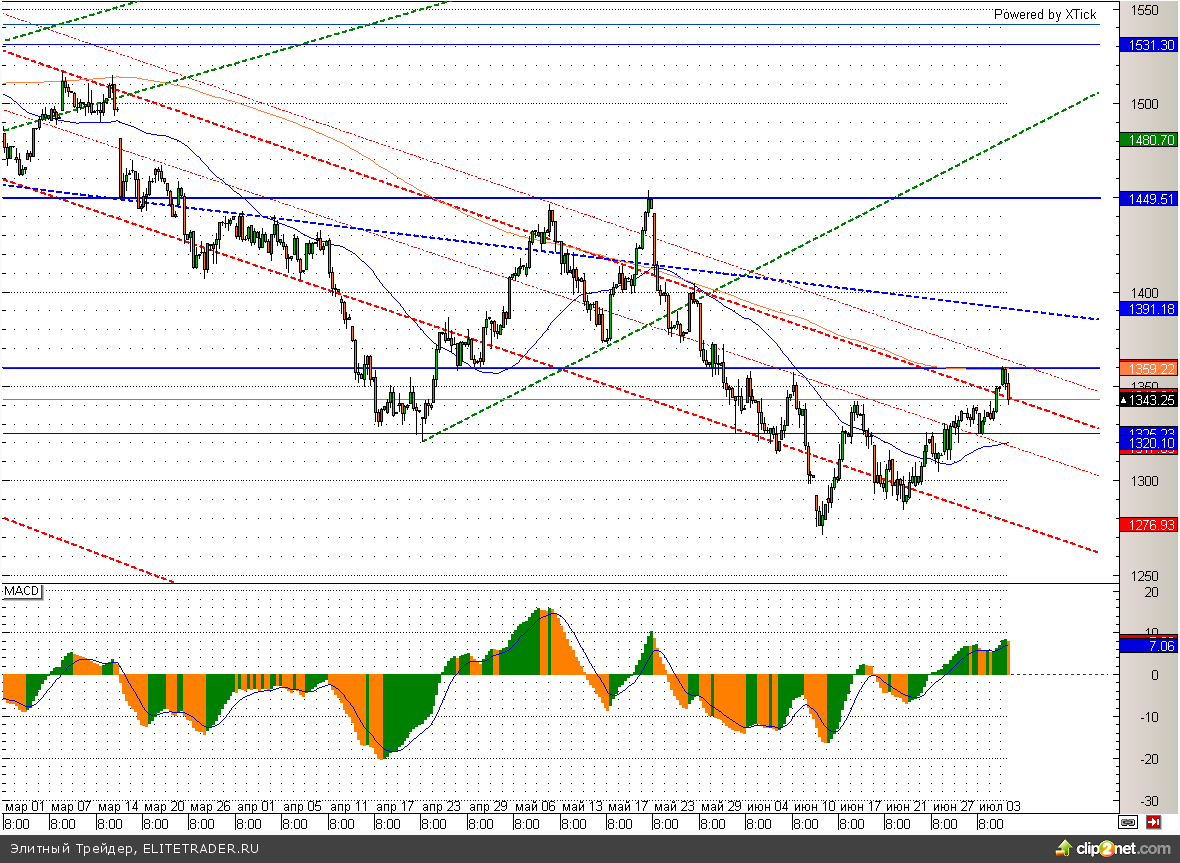Click the 'мар 01' date on time axis
1180x863 pixels.
coord(26,806)
